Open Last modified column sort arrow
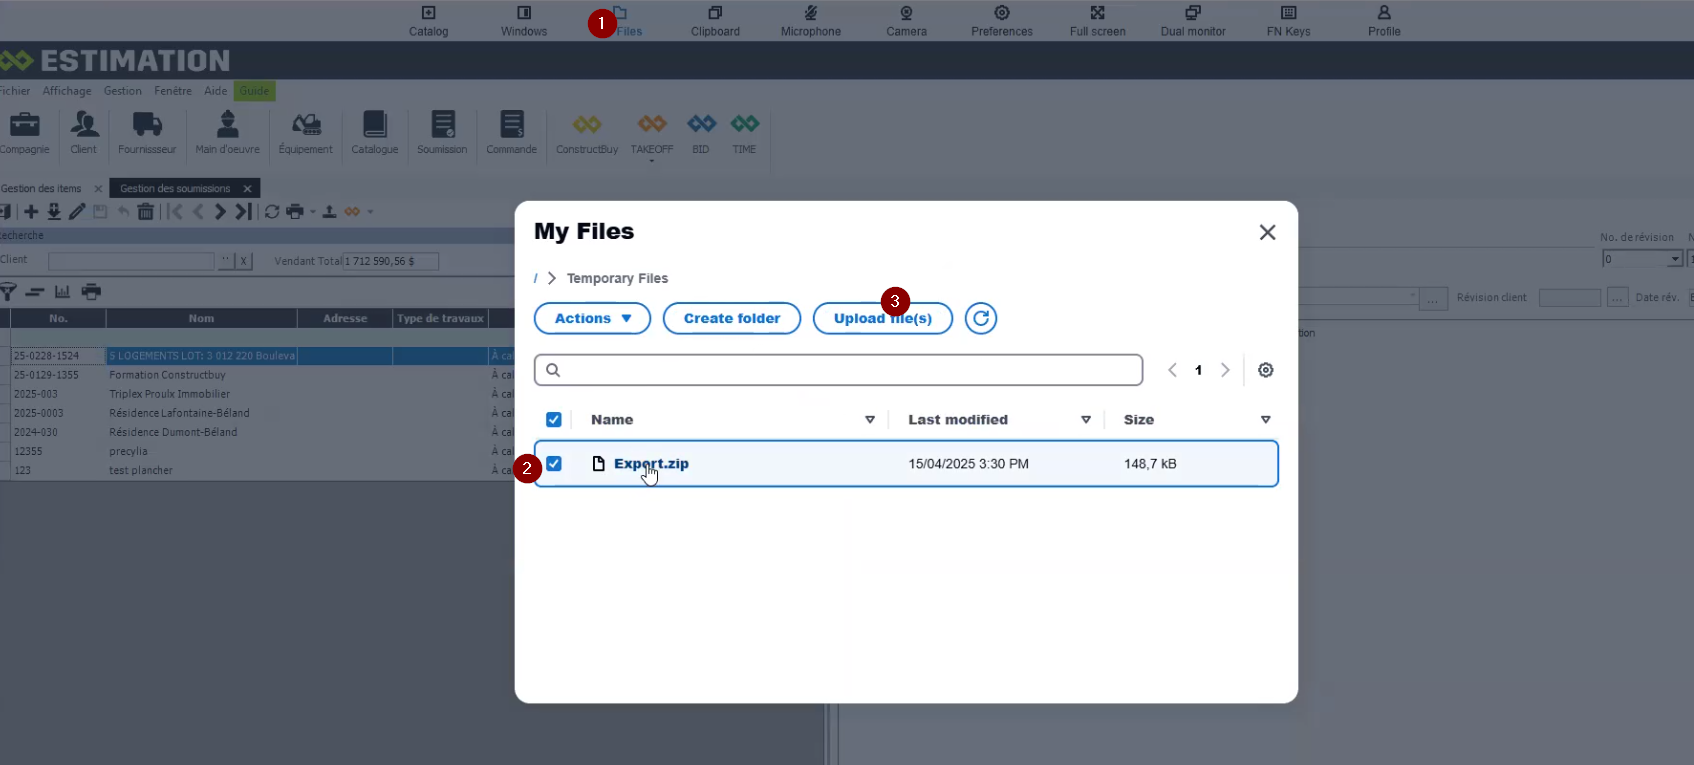Image resolution: width=1694 pixels, height=765 pixels. (x=1086, y=420)
